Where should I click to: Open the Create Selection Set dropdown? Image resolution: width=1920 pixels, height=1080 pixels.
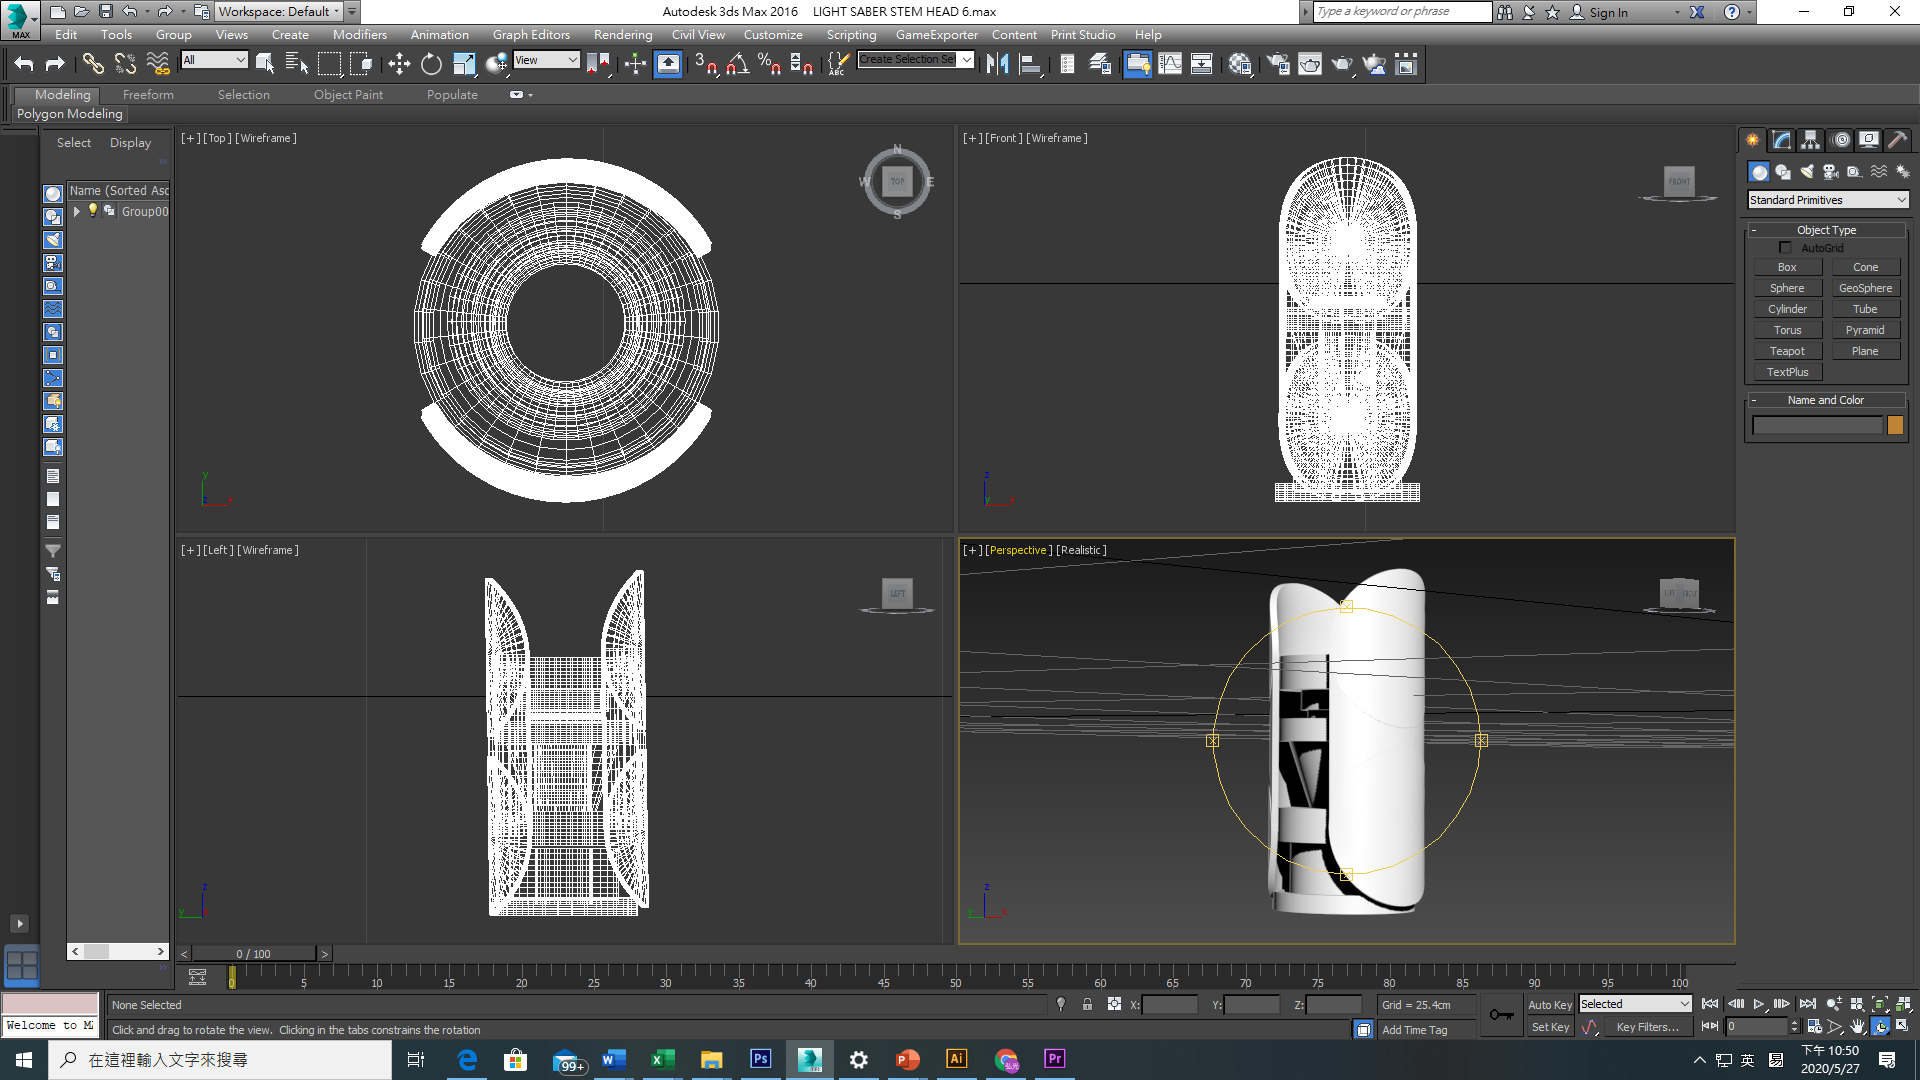(x=915, y=60)
